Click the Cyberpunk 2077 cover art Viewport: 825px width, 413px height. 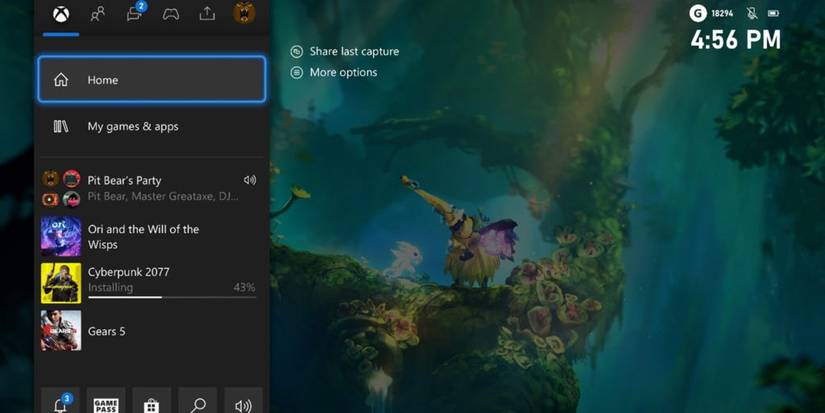(61, 283)
